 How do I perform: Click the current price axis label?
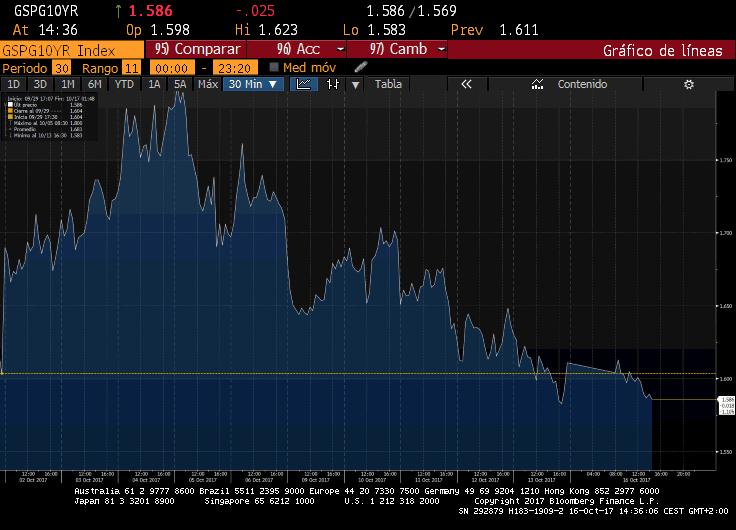(727, 406)
